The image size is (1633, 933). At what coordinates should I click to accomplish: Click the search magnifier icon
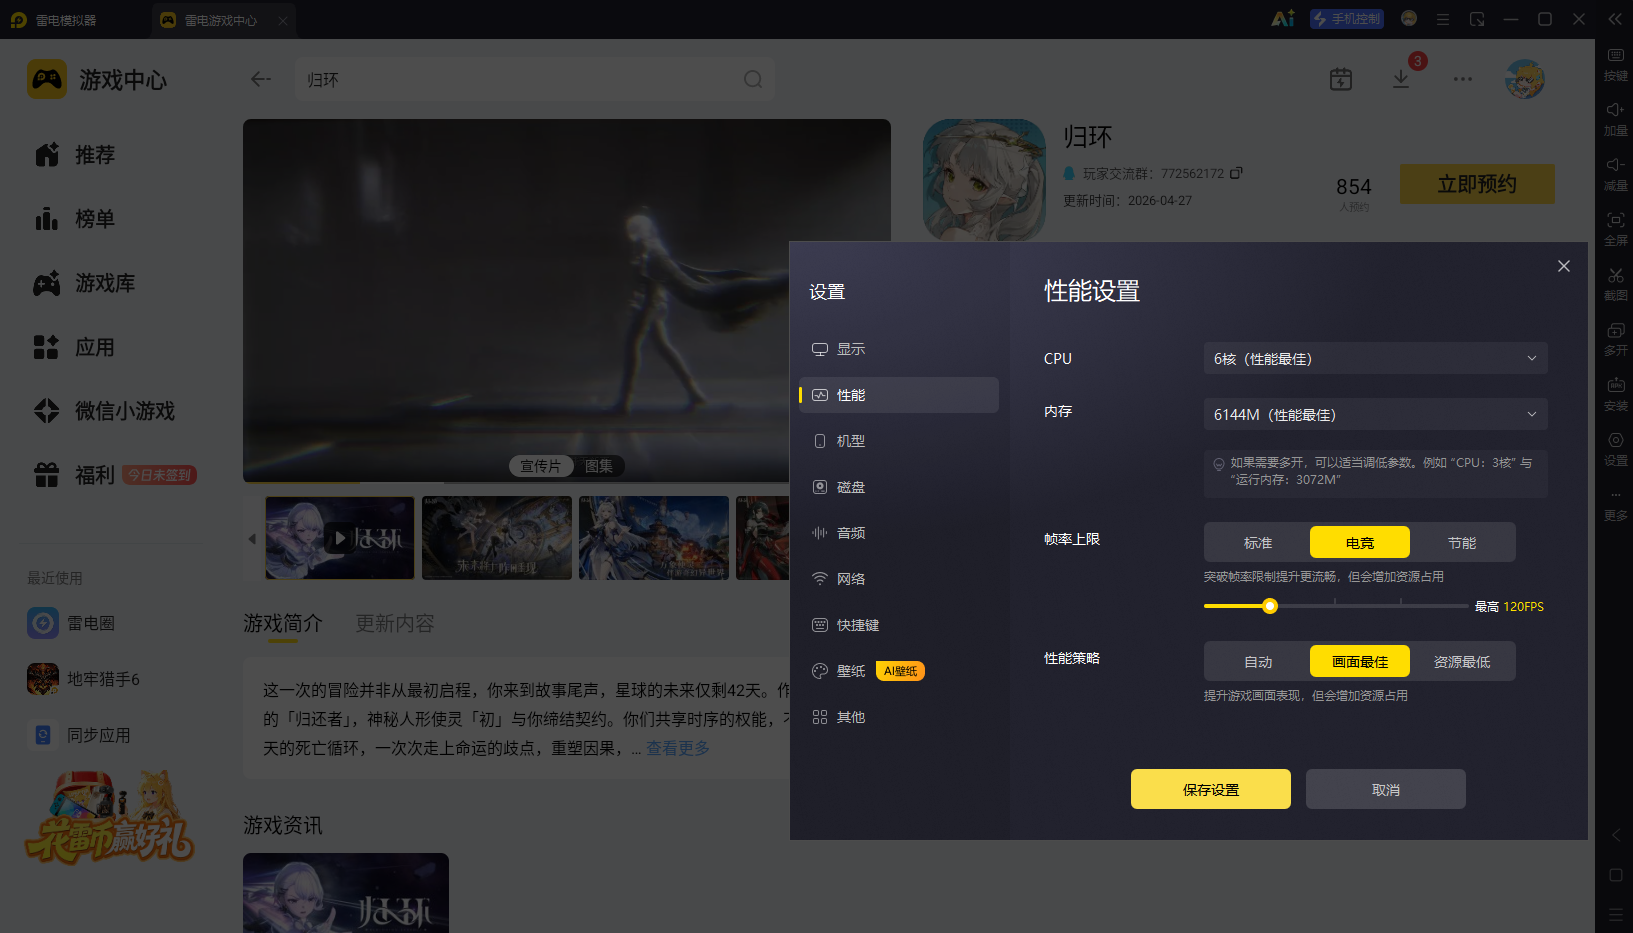753,79
